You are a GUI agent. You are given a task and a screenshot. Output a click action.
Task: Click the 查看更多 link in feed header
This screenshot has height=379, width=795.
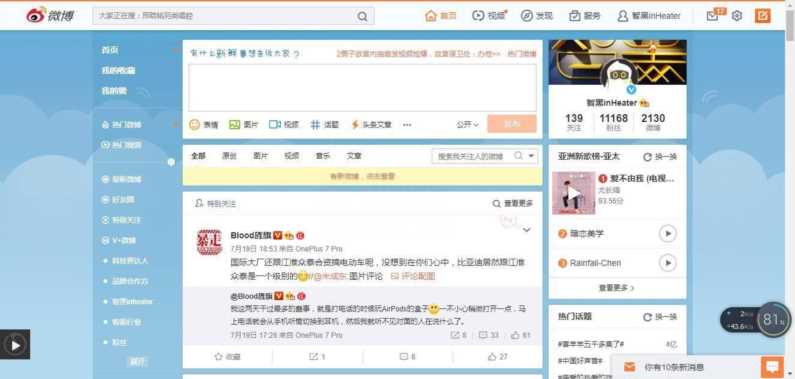pyautogui.click(x=513, y=204)
